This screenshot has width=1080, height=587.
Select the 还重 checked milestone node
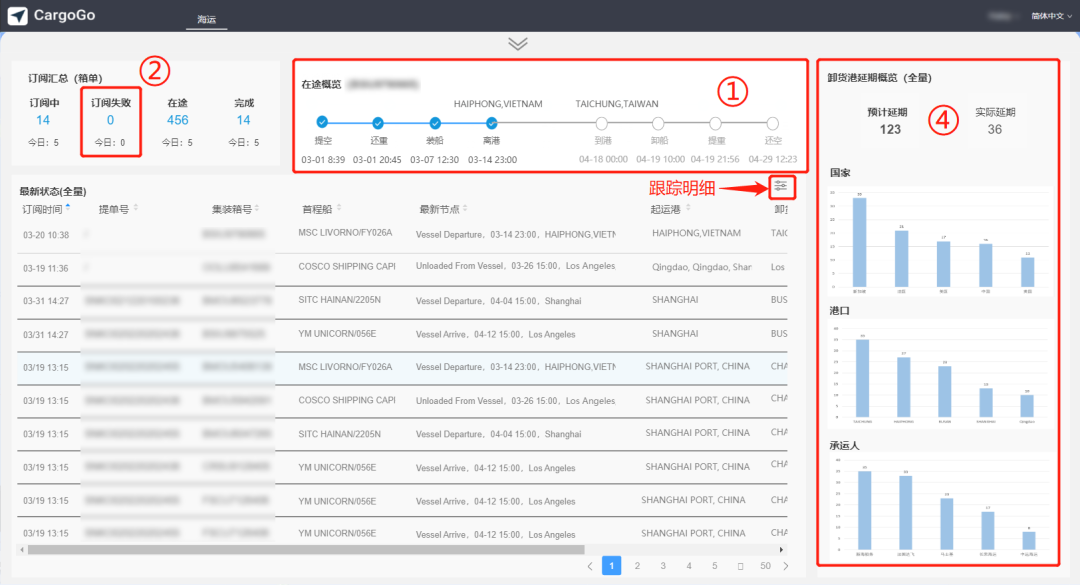coord(378,123)
